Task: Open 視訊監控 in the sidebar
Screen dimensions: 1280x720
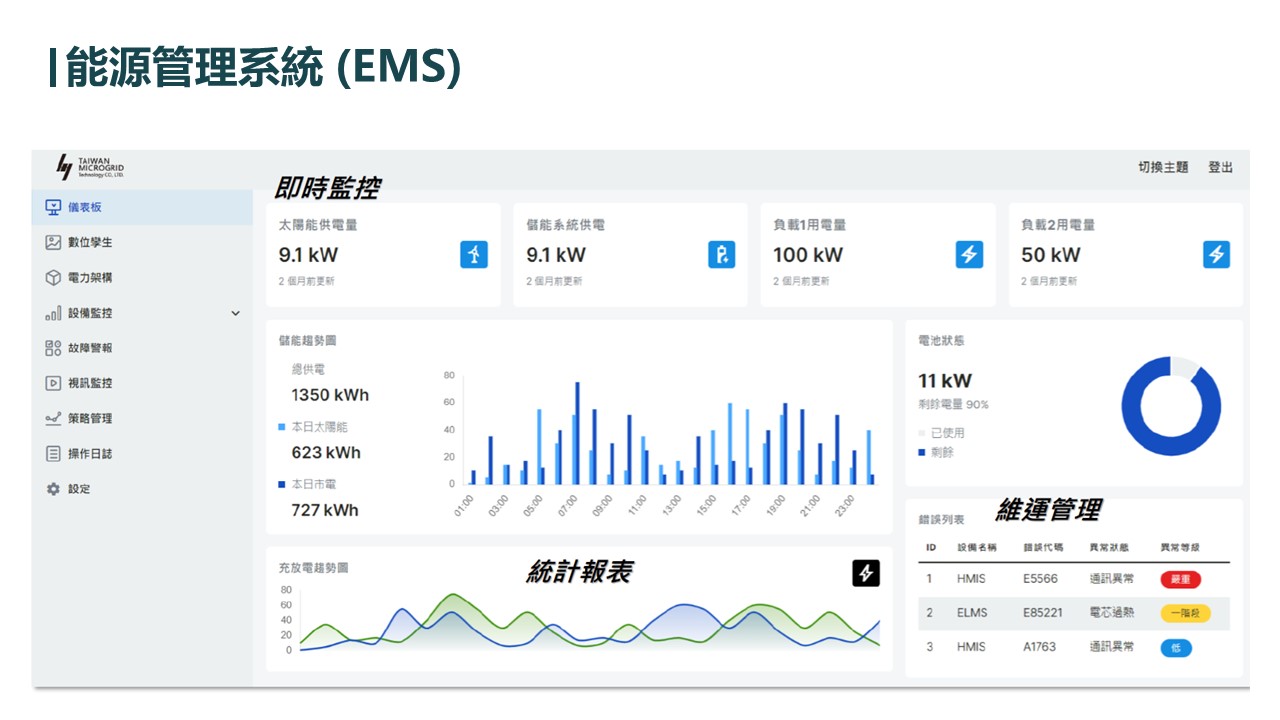Action: coord(90,383)
